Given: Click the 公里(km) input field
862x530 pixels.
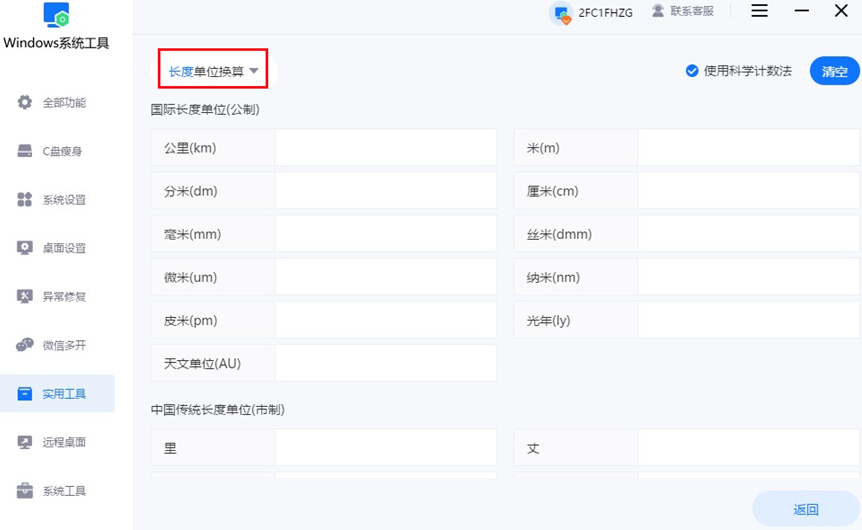Looking at the screenshot, I should click(x=385, y=147).
